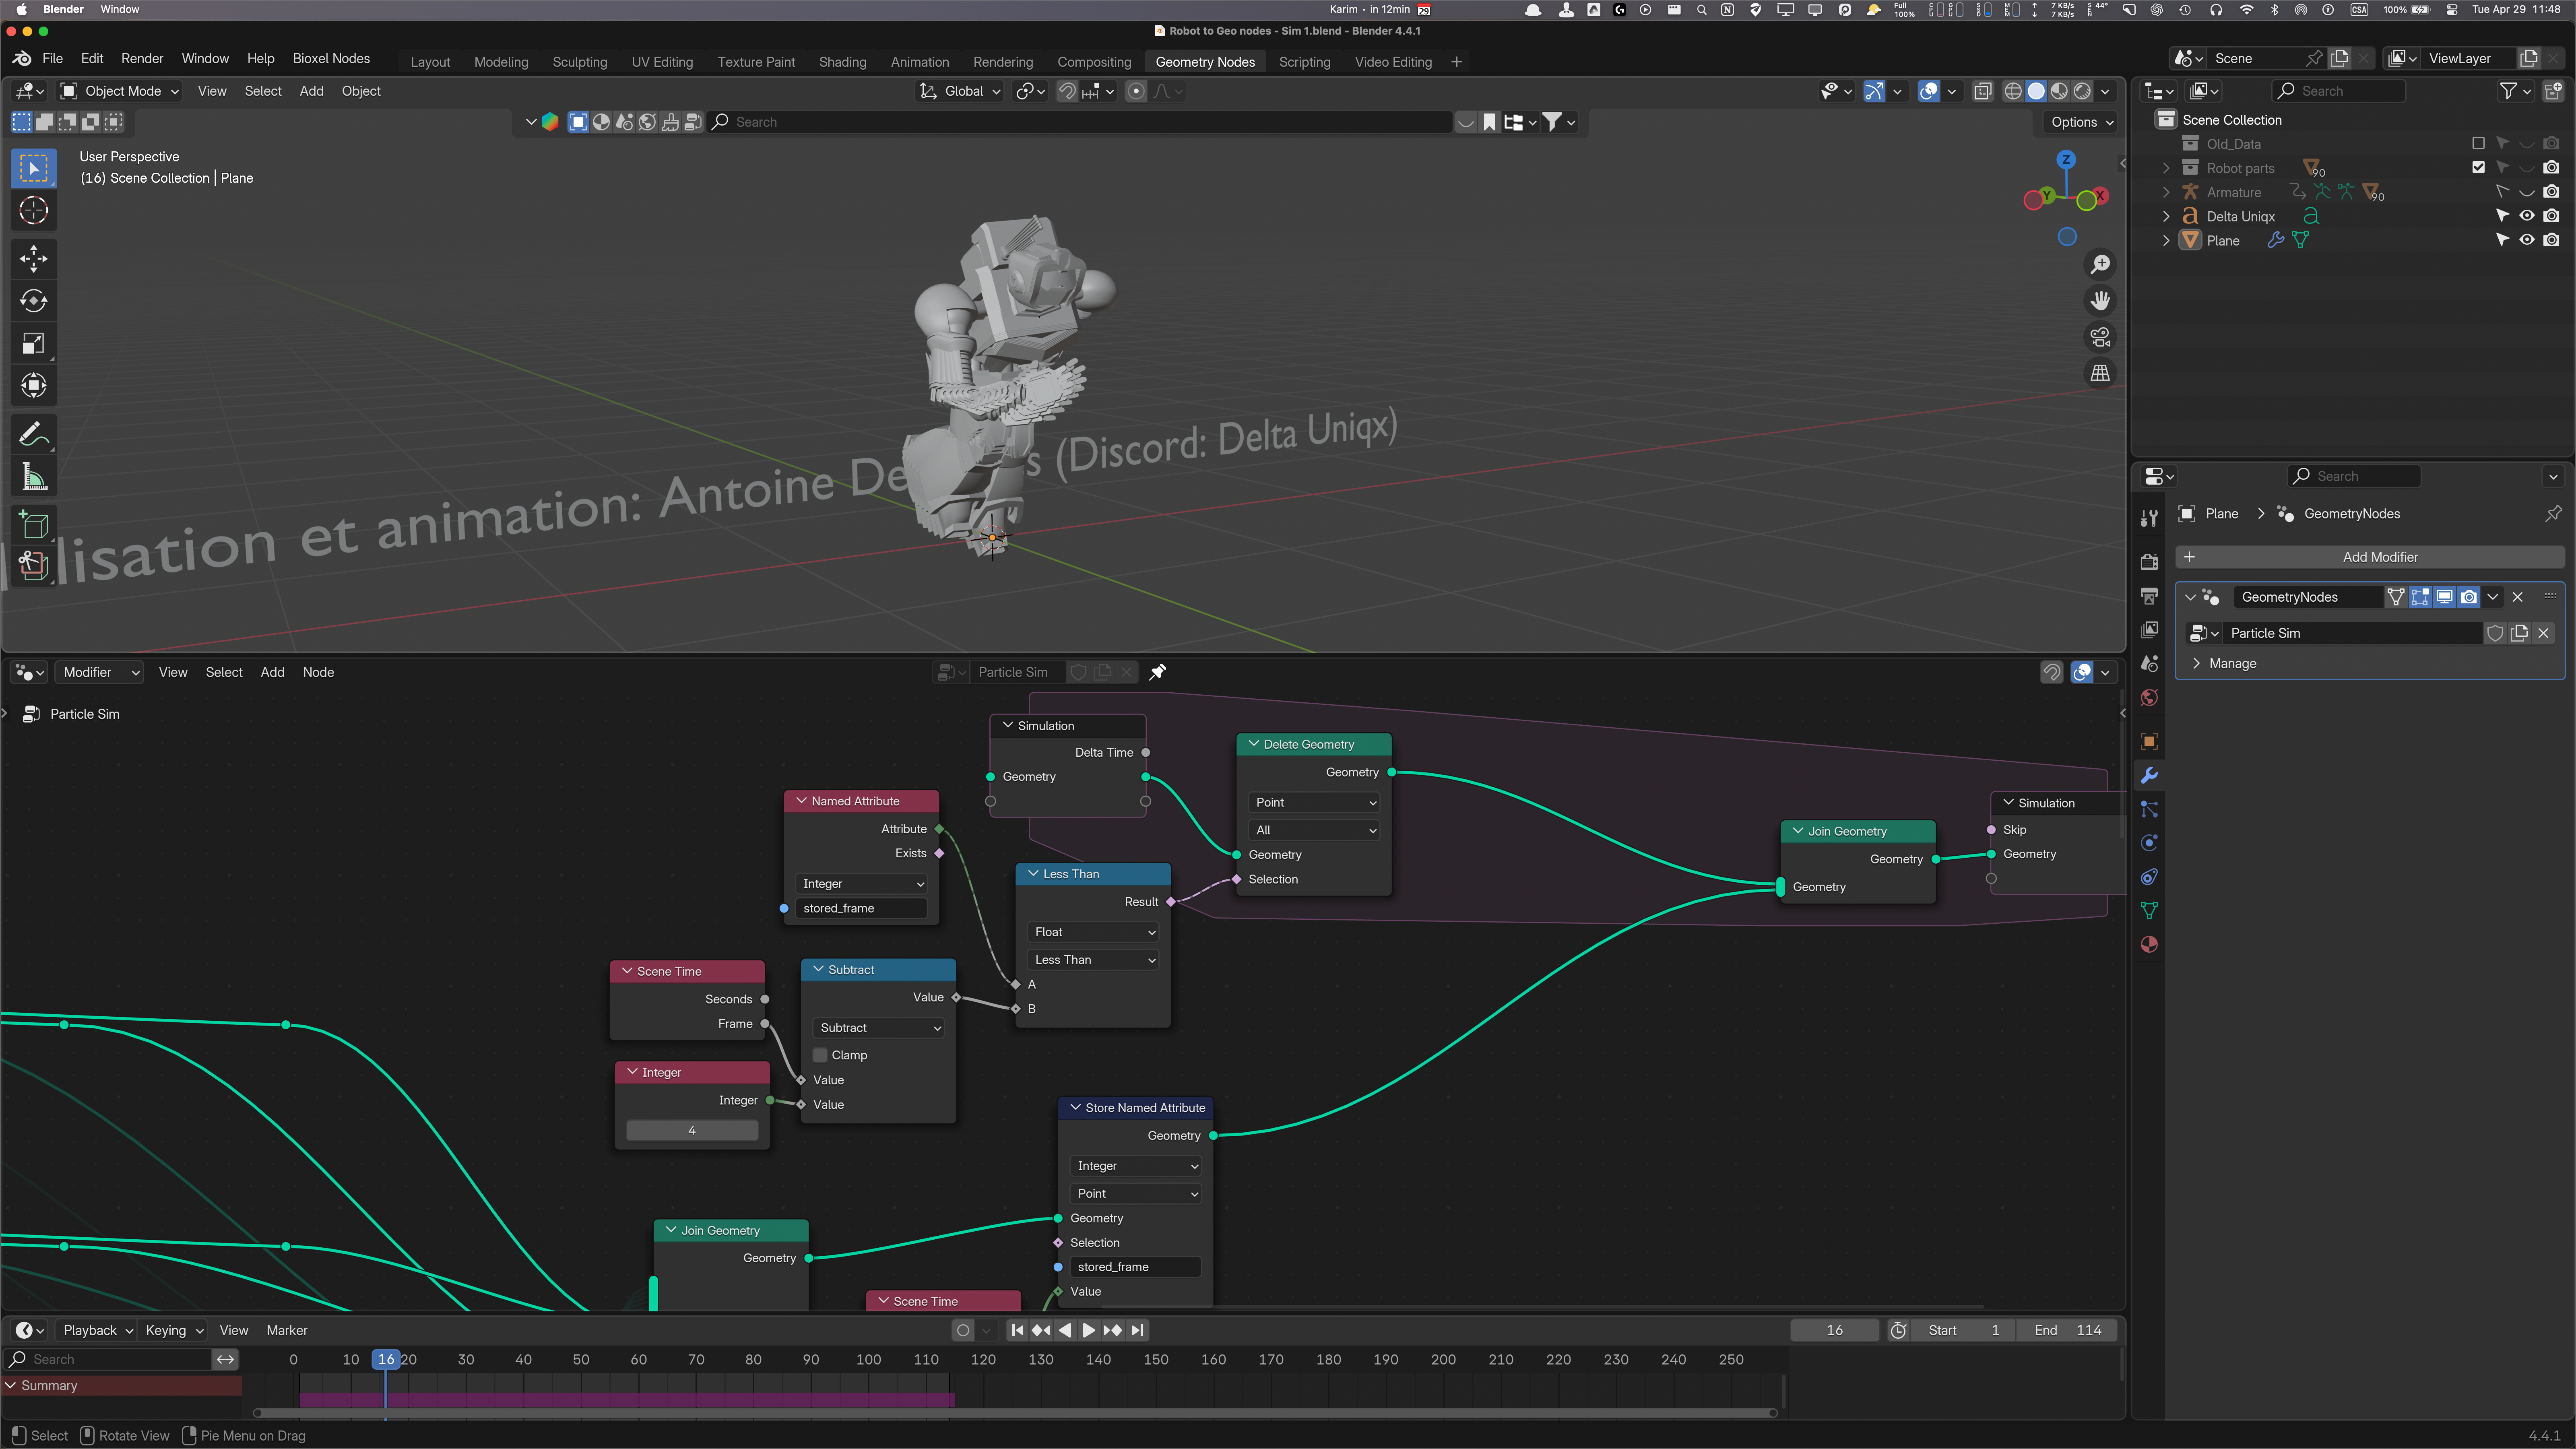Open the Object Mode dropdown
Screen dimensions: 2576x1449
[120, 91]
